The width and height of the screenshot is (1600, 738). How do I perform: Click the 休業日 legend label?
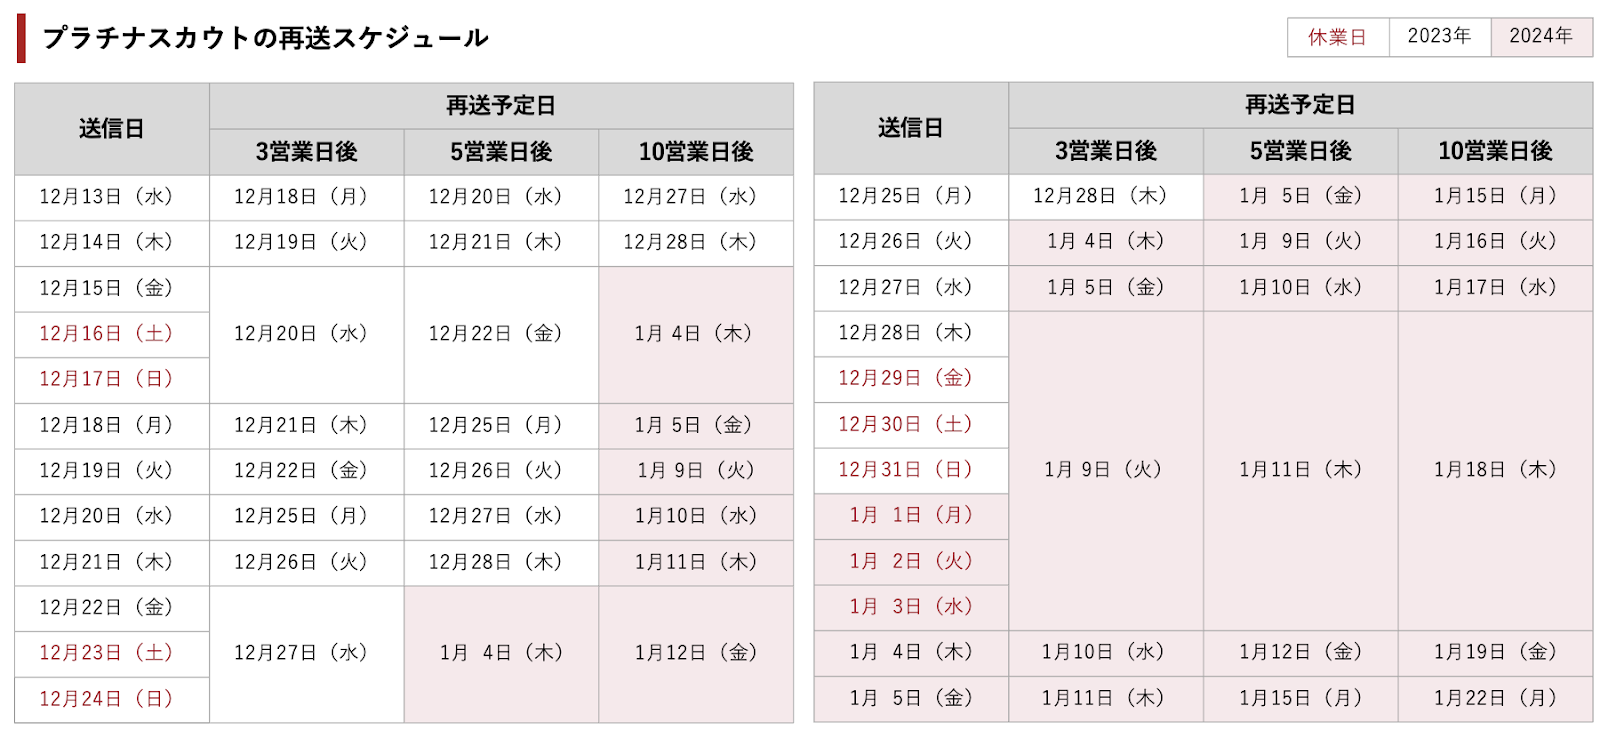click(x=1337, y=37)
